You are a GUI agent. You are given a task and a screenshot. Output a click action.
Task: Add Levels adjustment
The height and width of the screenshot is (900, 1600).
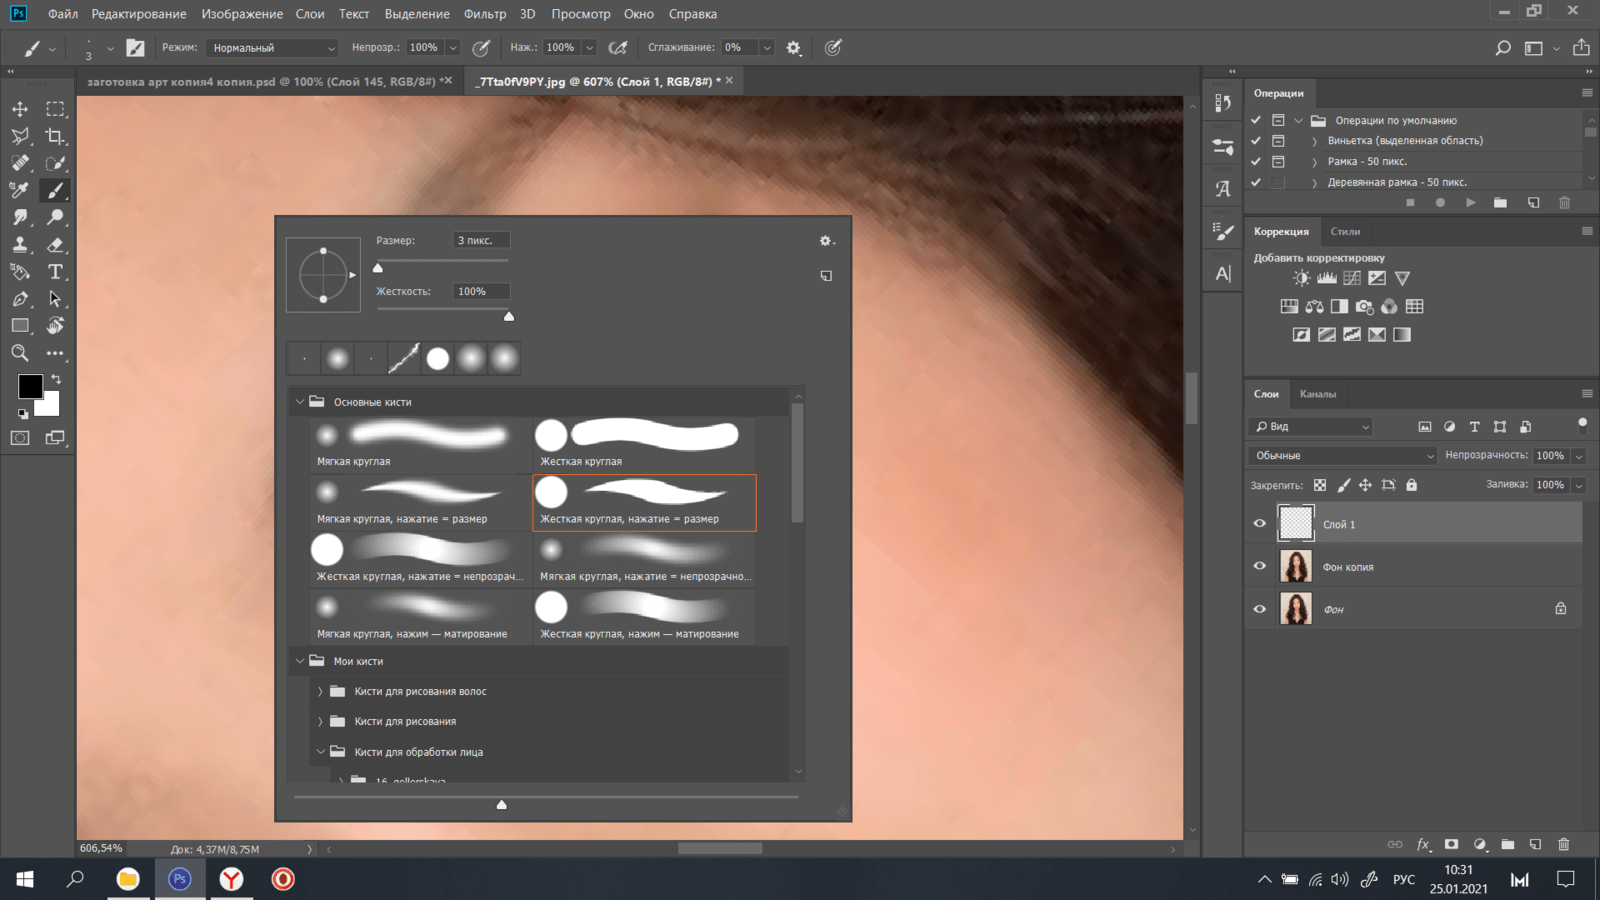point(1327,278)
